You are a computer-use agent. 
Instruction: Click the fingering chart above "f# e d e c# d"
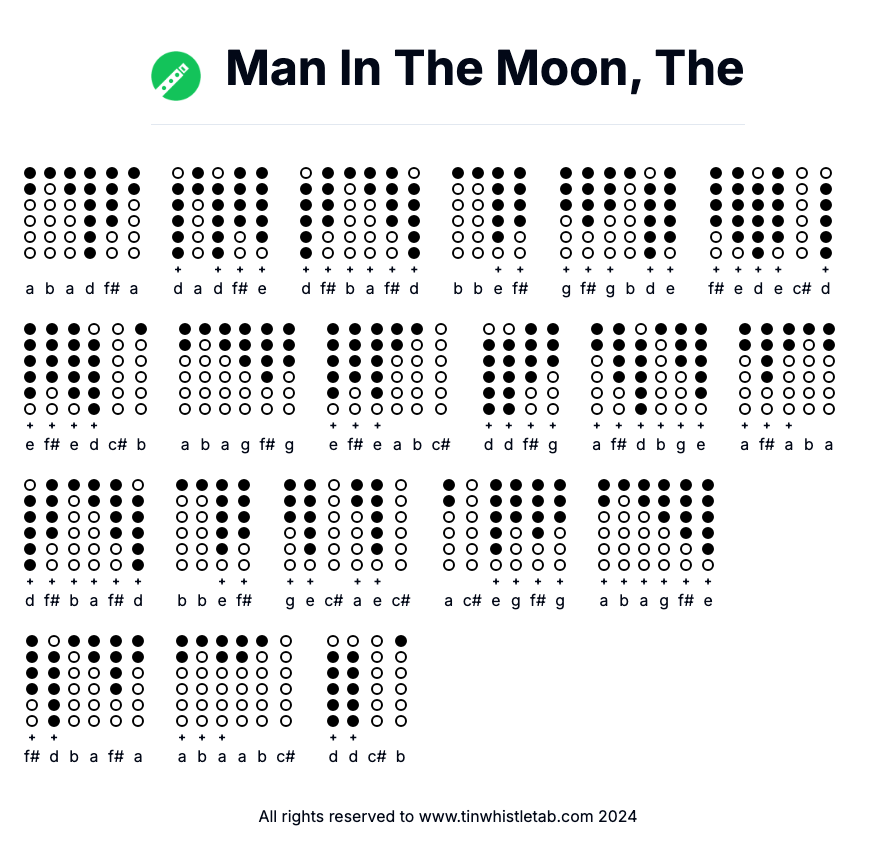pyautogui.click(x=771, y=213)
